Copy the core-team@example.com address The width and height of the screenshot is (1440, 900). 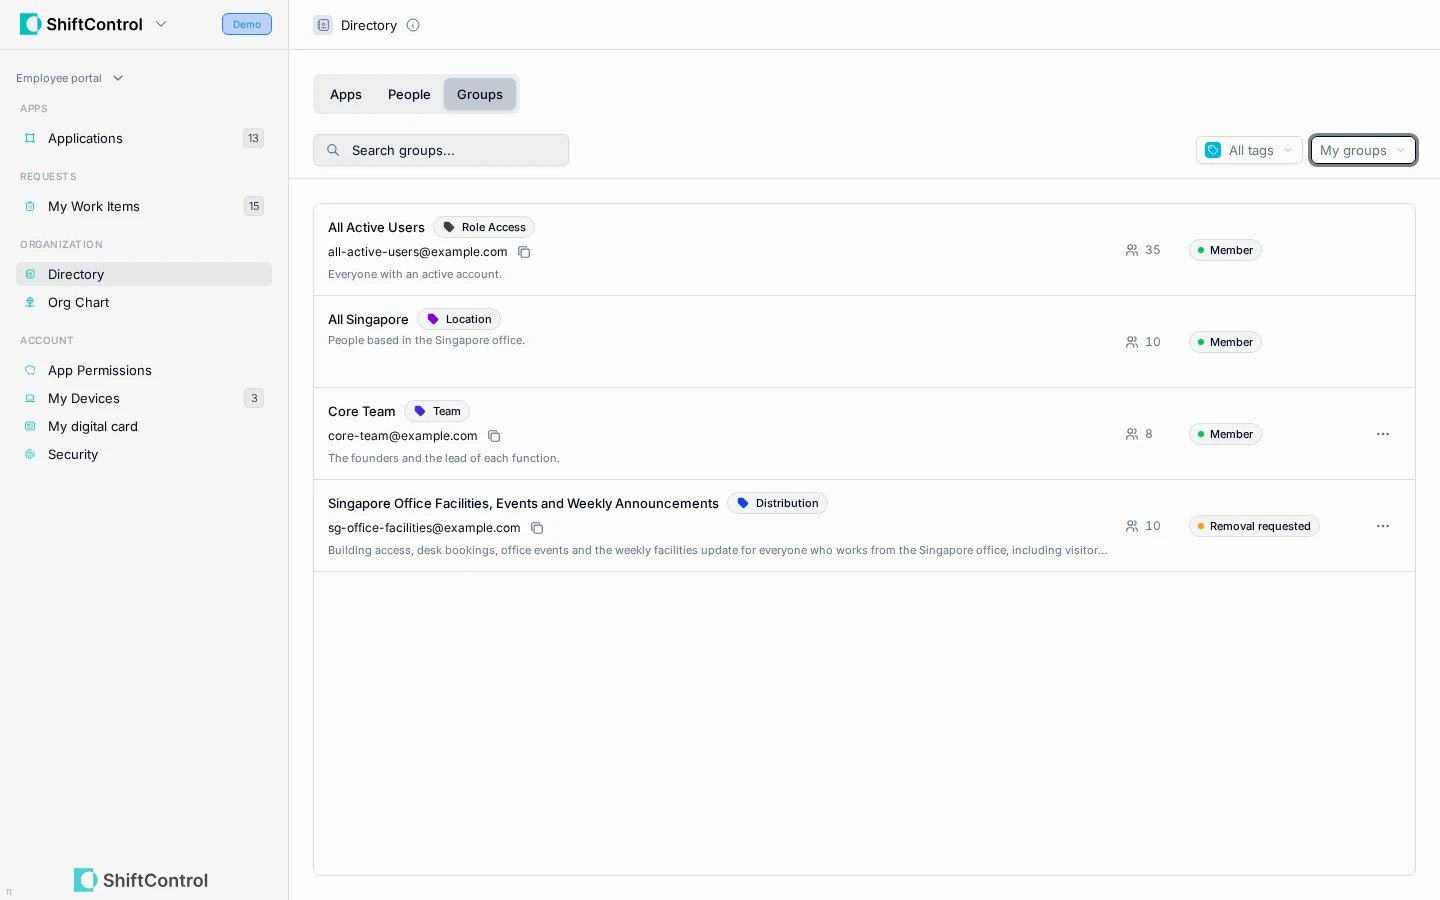pyautogui.click(x=494, y=436)
